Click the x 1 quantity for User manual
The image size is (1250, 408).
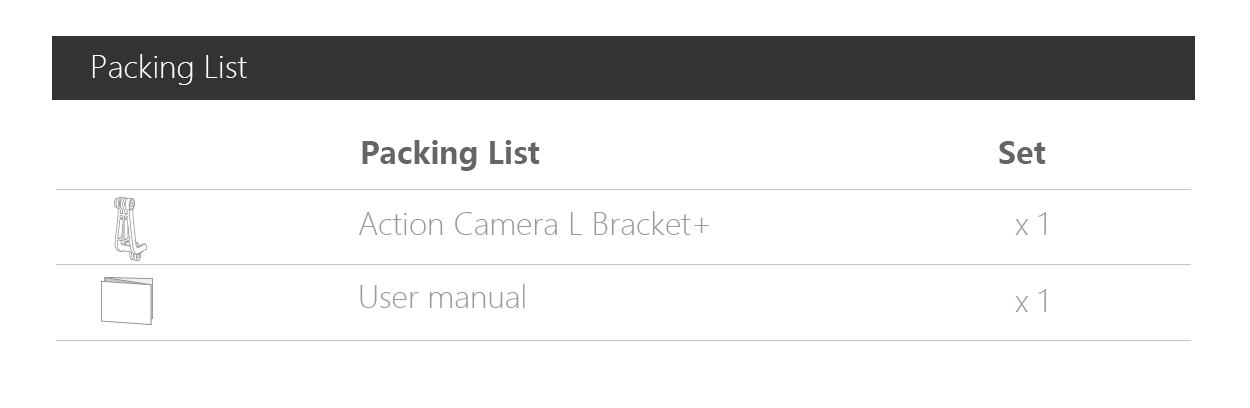click(x=1032, y=301)
